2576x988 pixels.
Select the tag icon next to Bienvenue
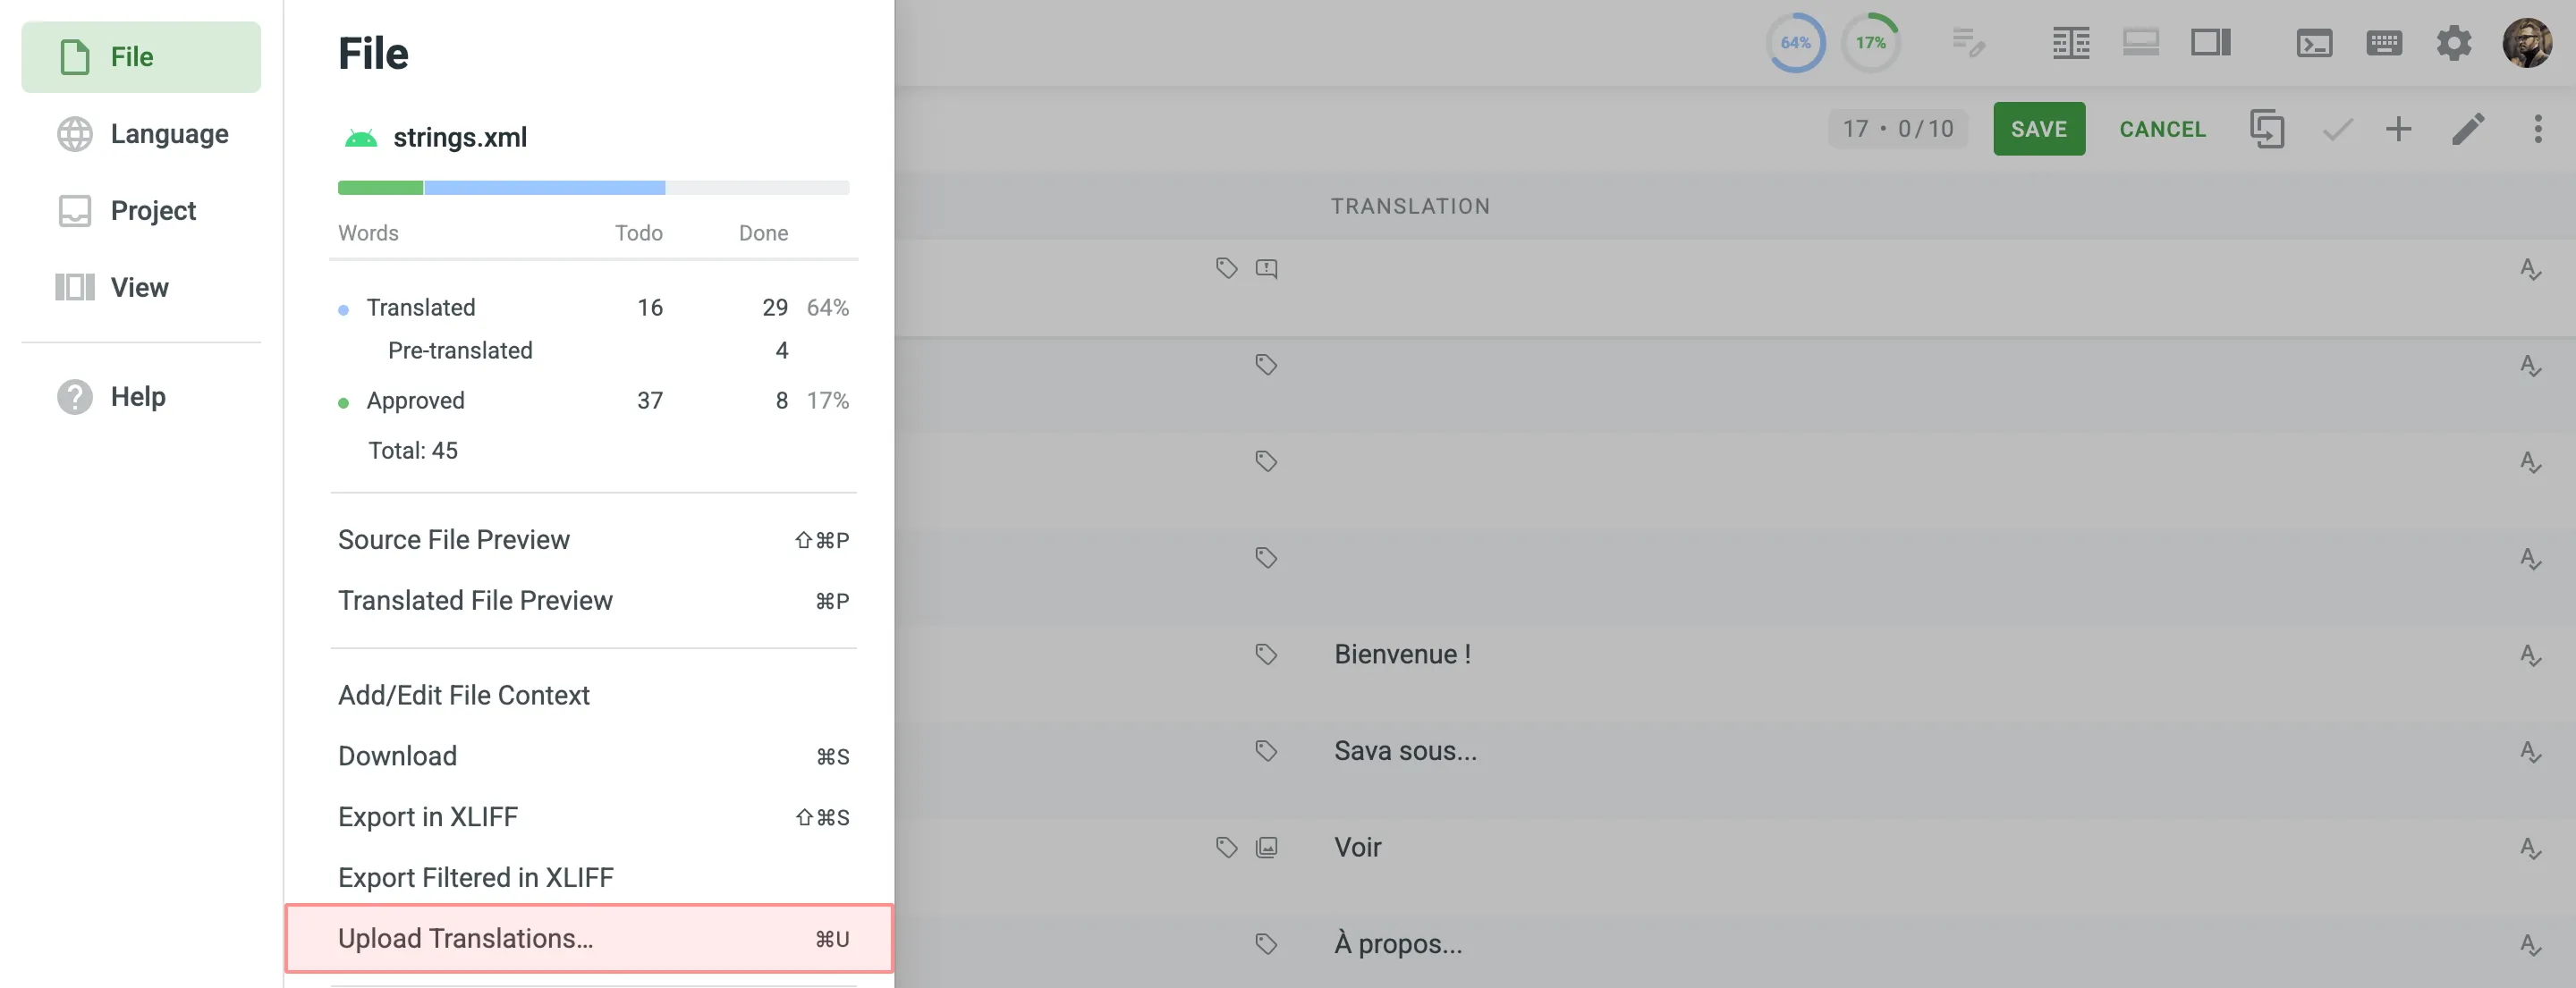point(1266,654)
